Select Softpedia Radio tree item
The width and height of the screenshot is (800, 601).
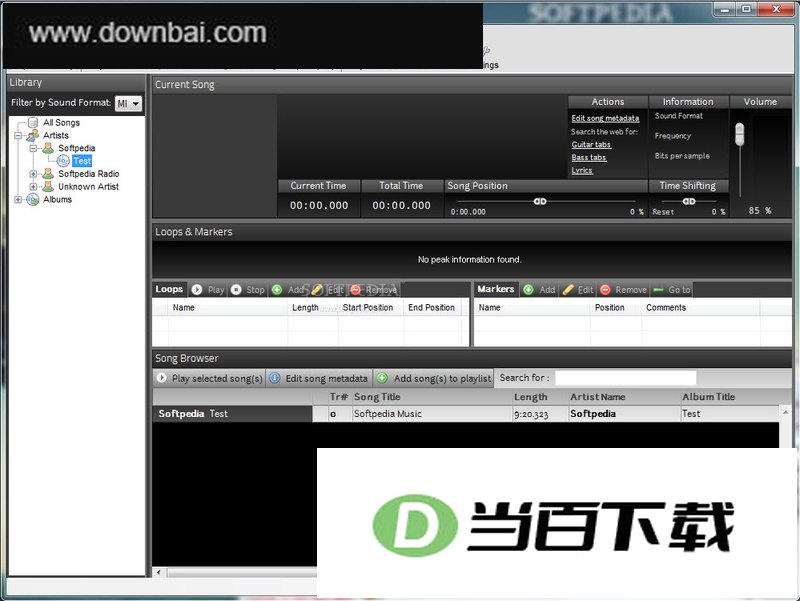point(88,173)
